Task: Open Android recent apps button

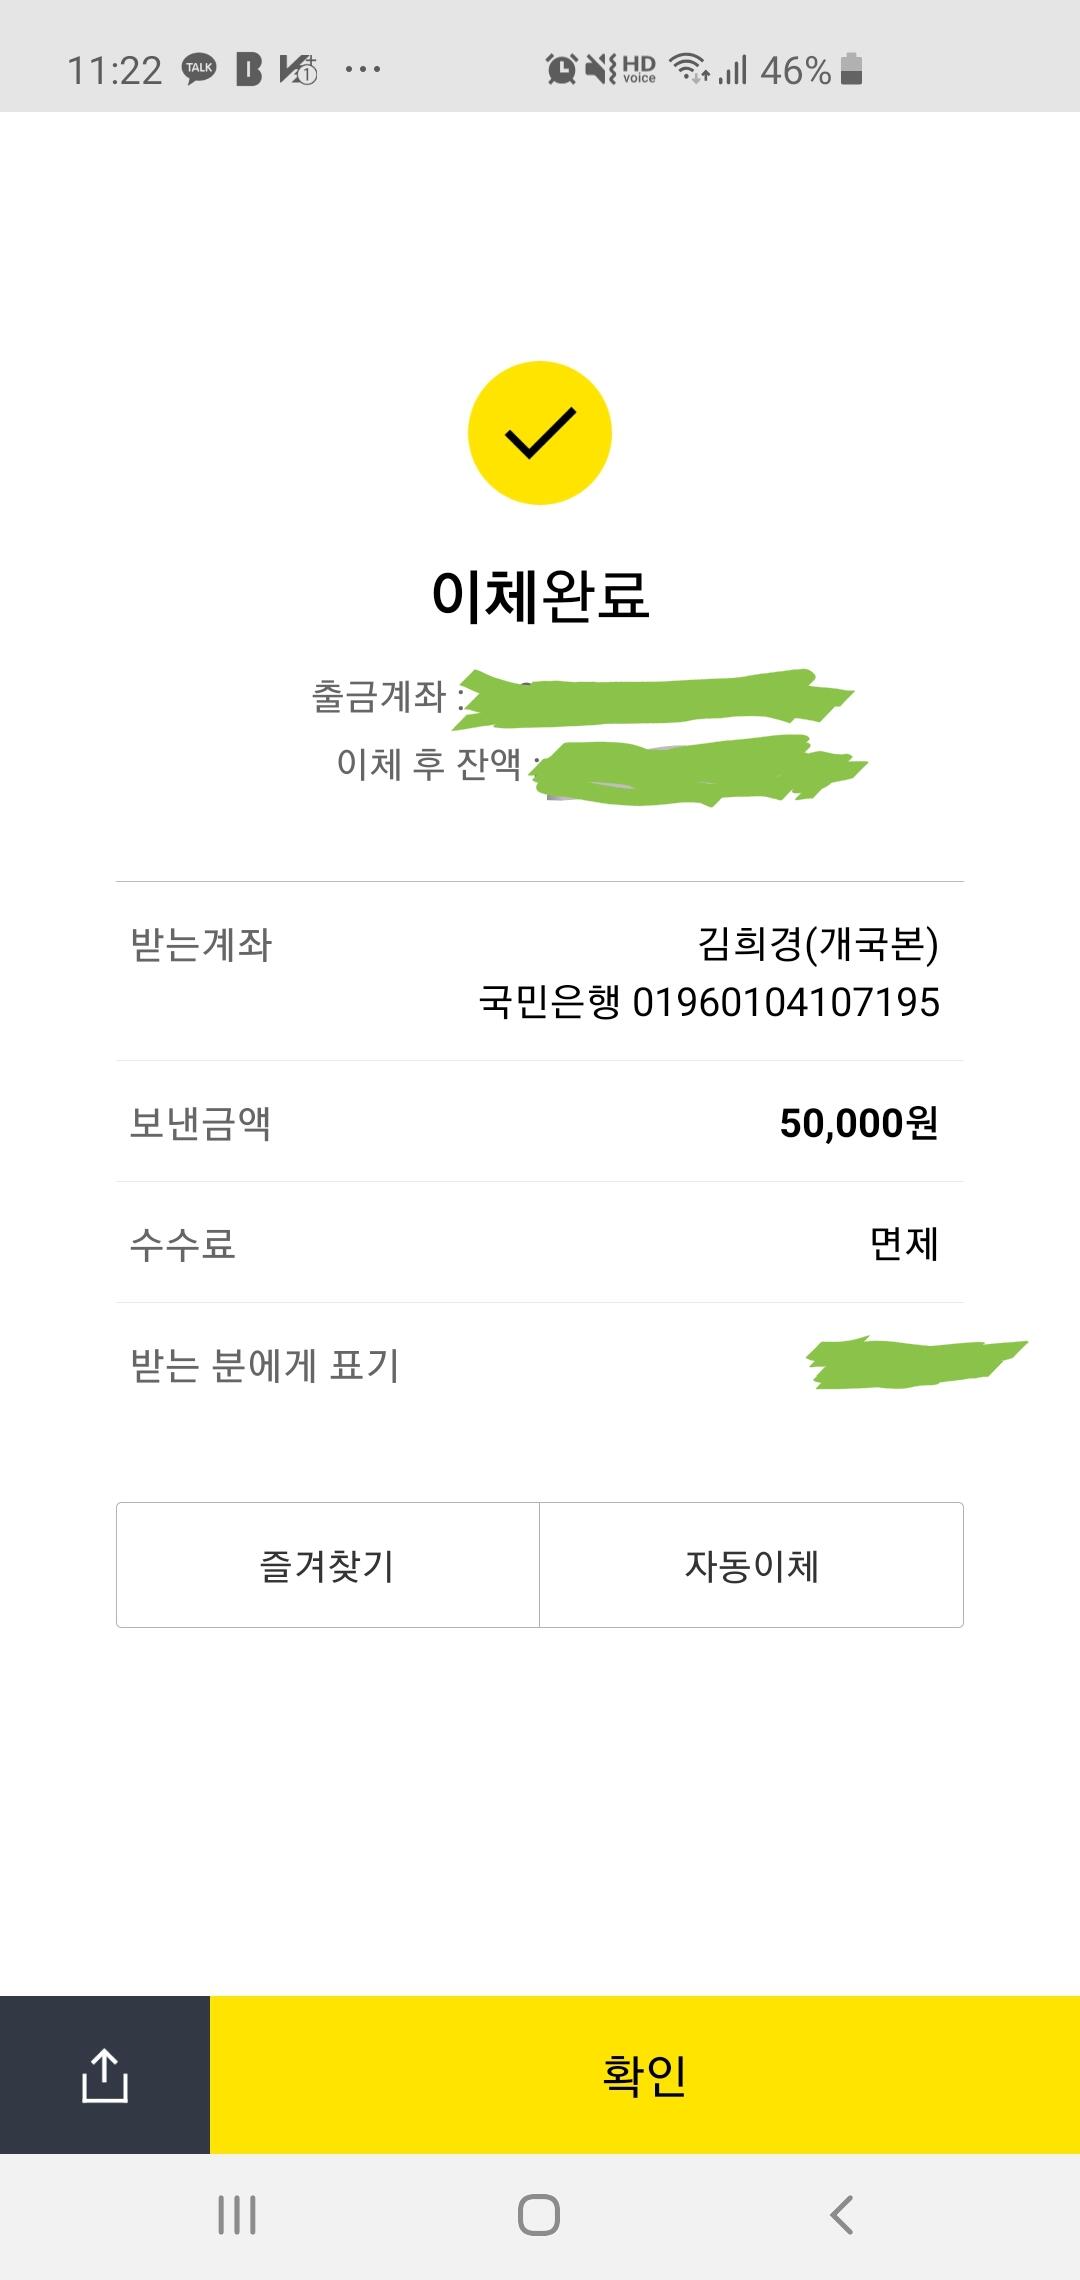Action: tap(237, 2215)
